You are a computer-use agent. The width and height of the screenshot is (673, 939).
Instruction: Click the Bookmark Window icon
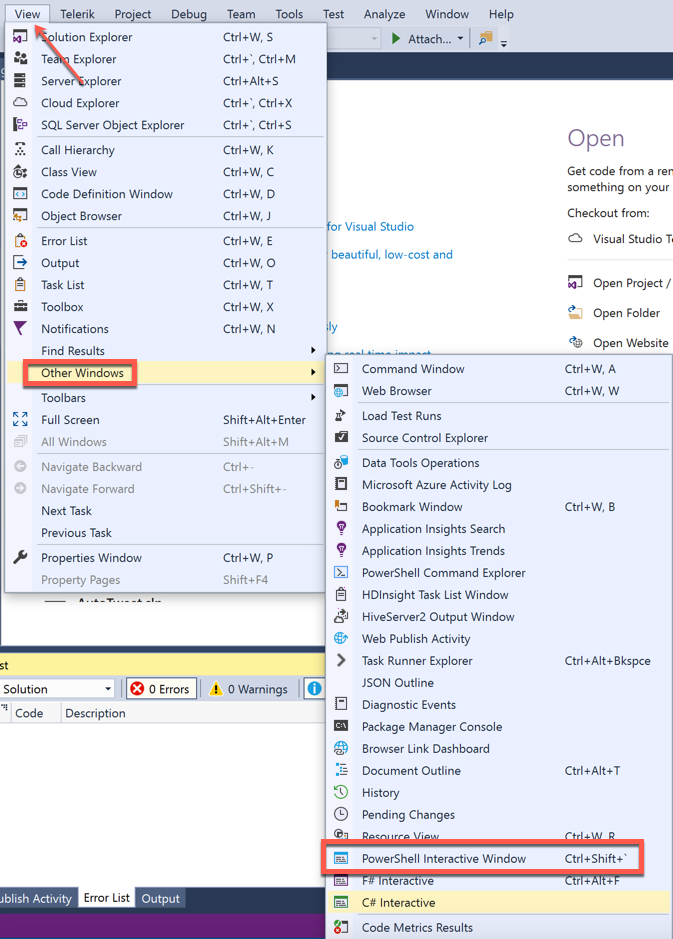click(341, 507)
